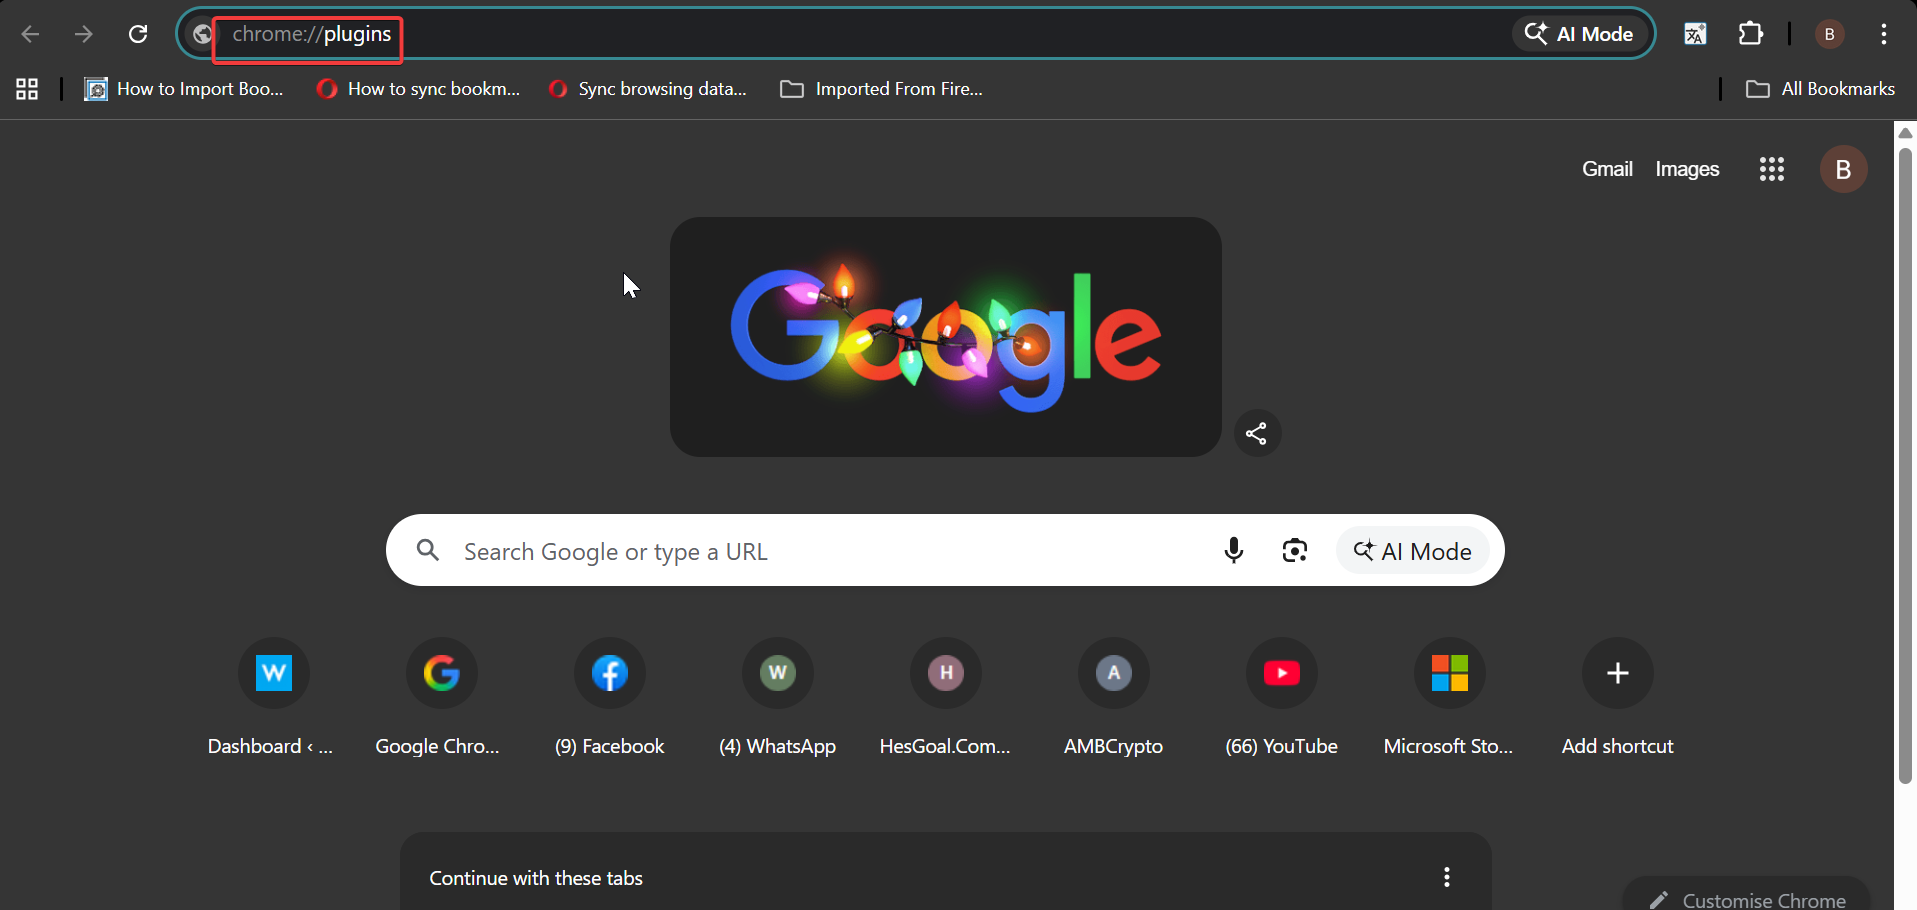Click the magnifier icon in search box
1917x910 pixels.
[428, 550]
